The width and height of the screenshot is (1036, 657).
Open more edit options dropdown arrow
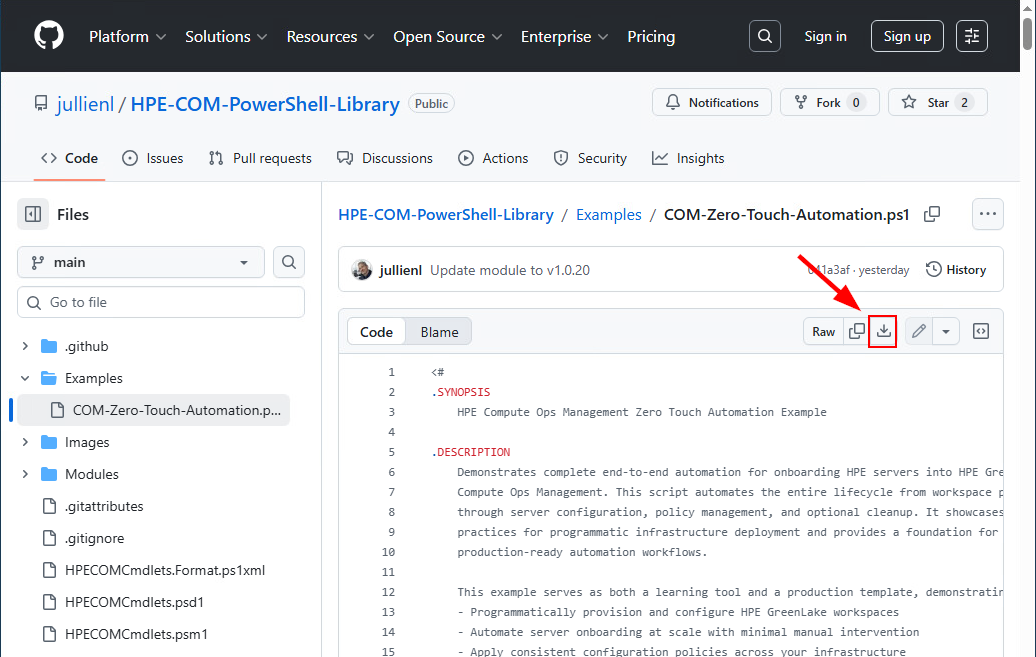click(946, 332)
